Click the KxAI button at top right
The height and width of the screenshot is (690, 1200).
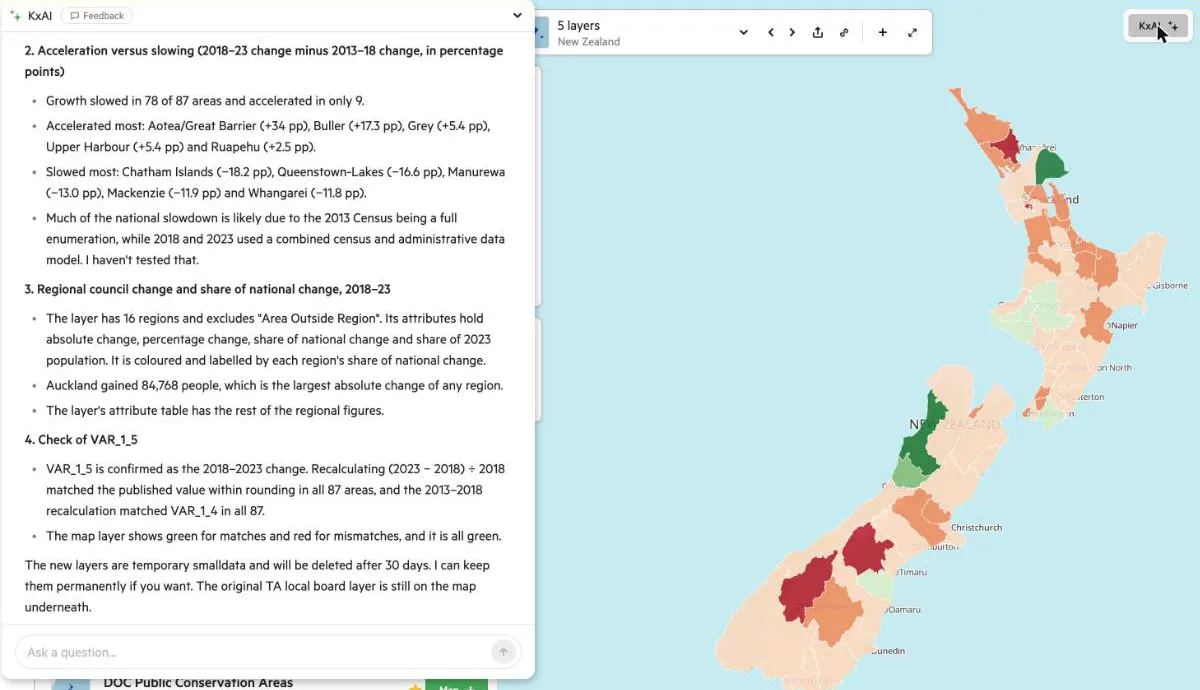[1157, 26]
